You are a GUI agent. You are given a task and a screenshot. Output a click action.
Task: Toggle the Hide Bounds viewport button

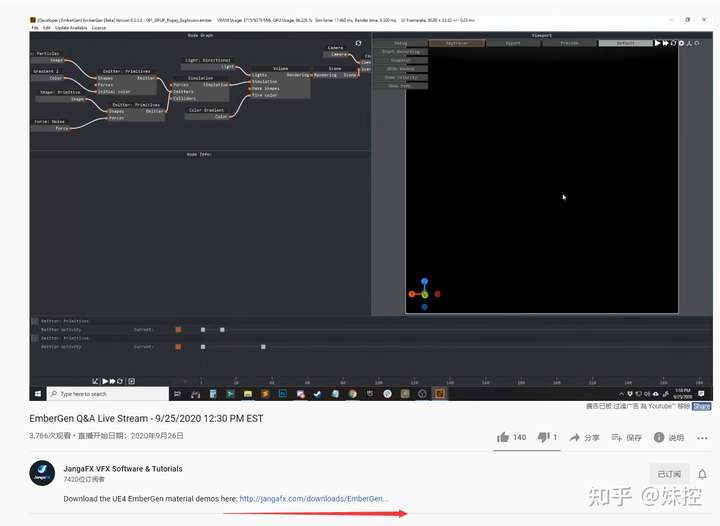coord(401,69)
